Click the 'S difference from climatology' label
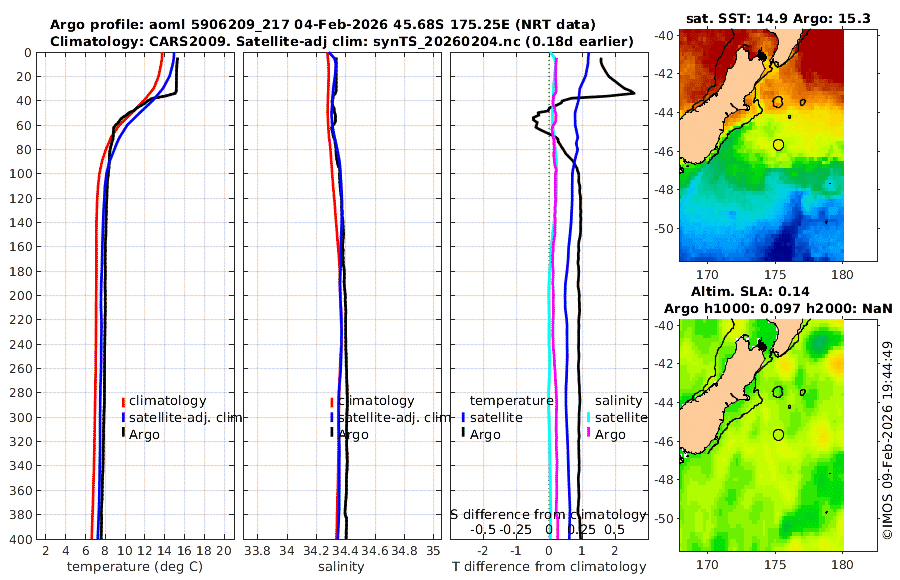Screen dimensions: 900x580 click(548, 513)
